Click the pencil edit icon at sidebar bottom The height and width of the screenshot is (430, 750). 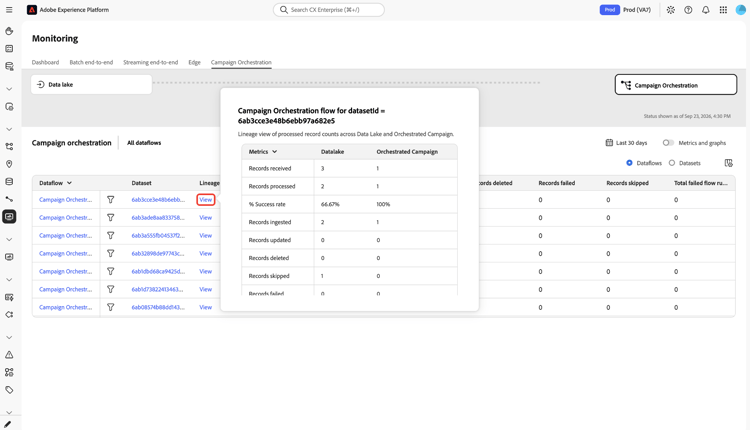tap(8, 424)
